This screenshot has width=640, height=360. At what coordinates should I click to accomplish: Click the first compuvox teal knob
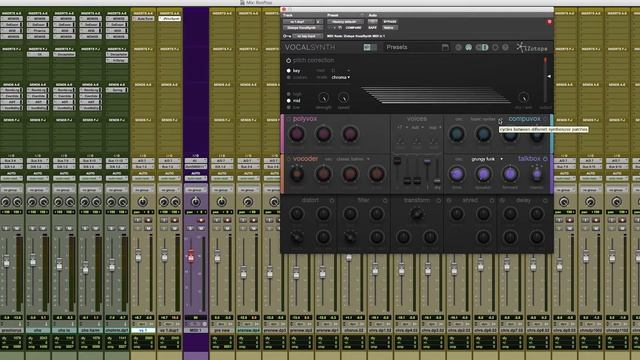[457, 134]
